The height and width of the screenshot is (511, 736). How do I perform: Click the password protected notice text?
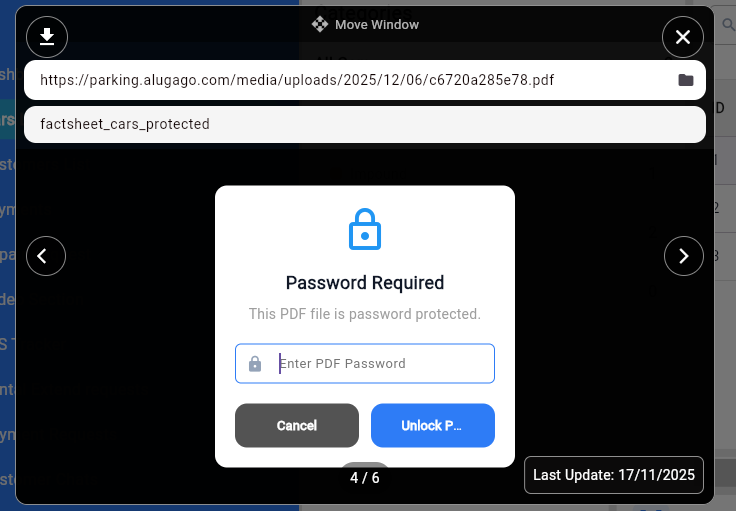coord(365,314)
